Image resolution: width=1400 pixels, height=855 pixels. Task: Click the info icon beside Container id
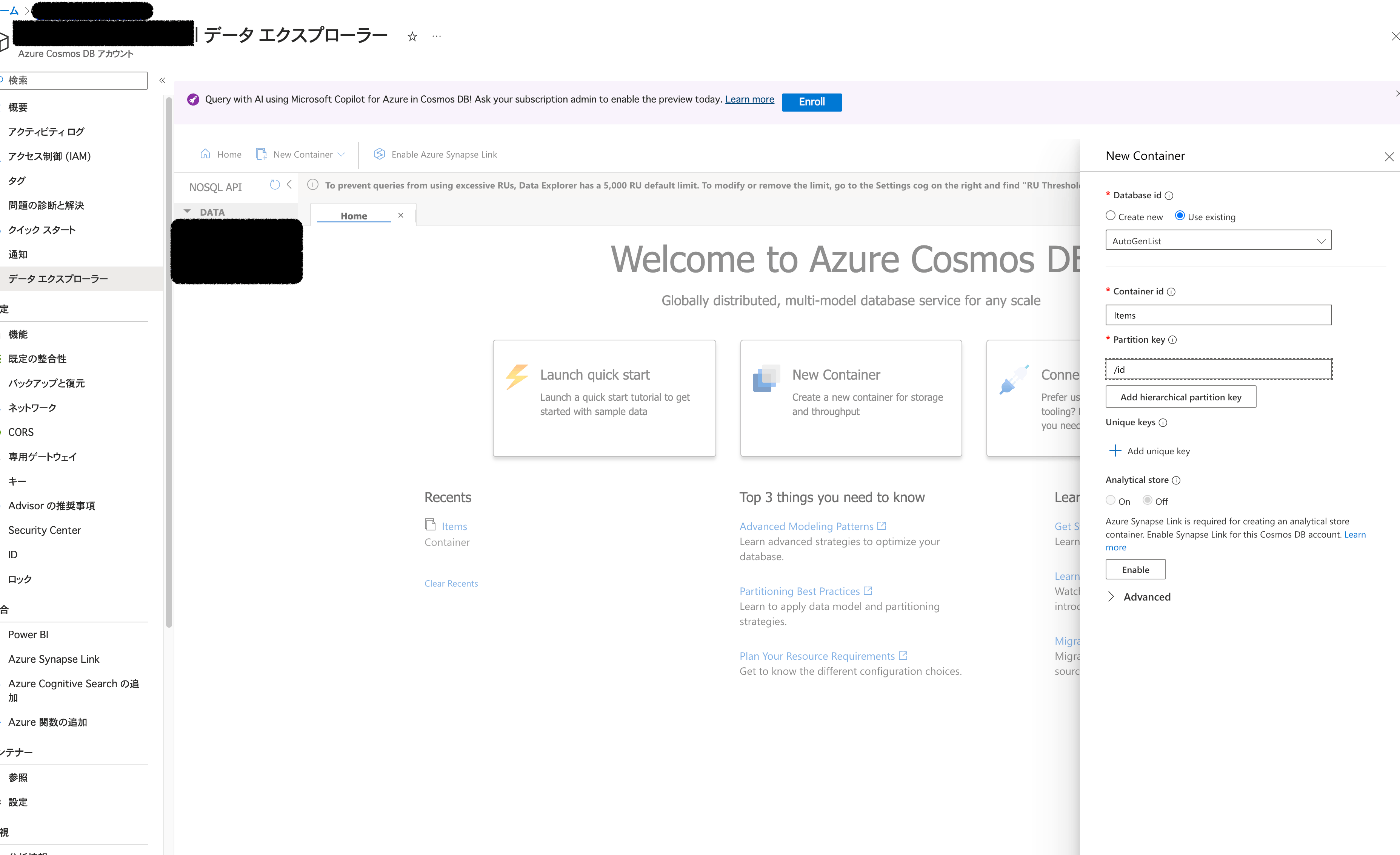pyautogui.click(x=1171, y=292)
